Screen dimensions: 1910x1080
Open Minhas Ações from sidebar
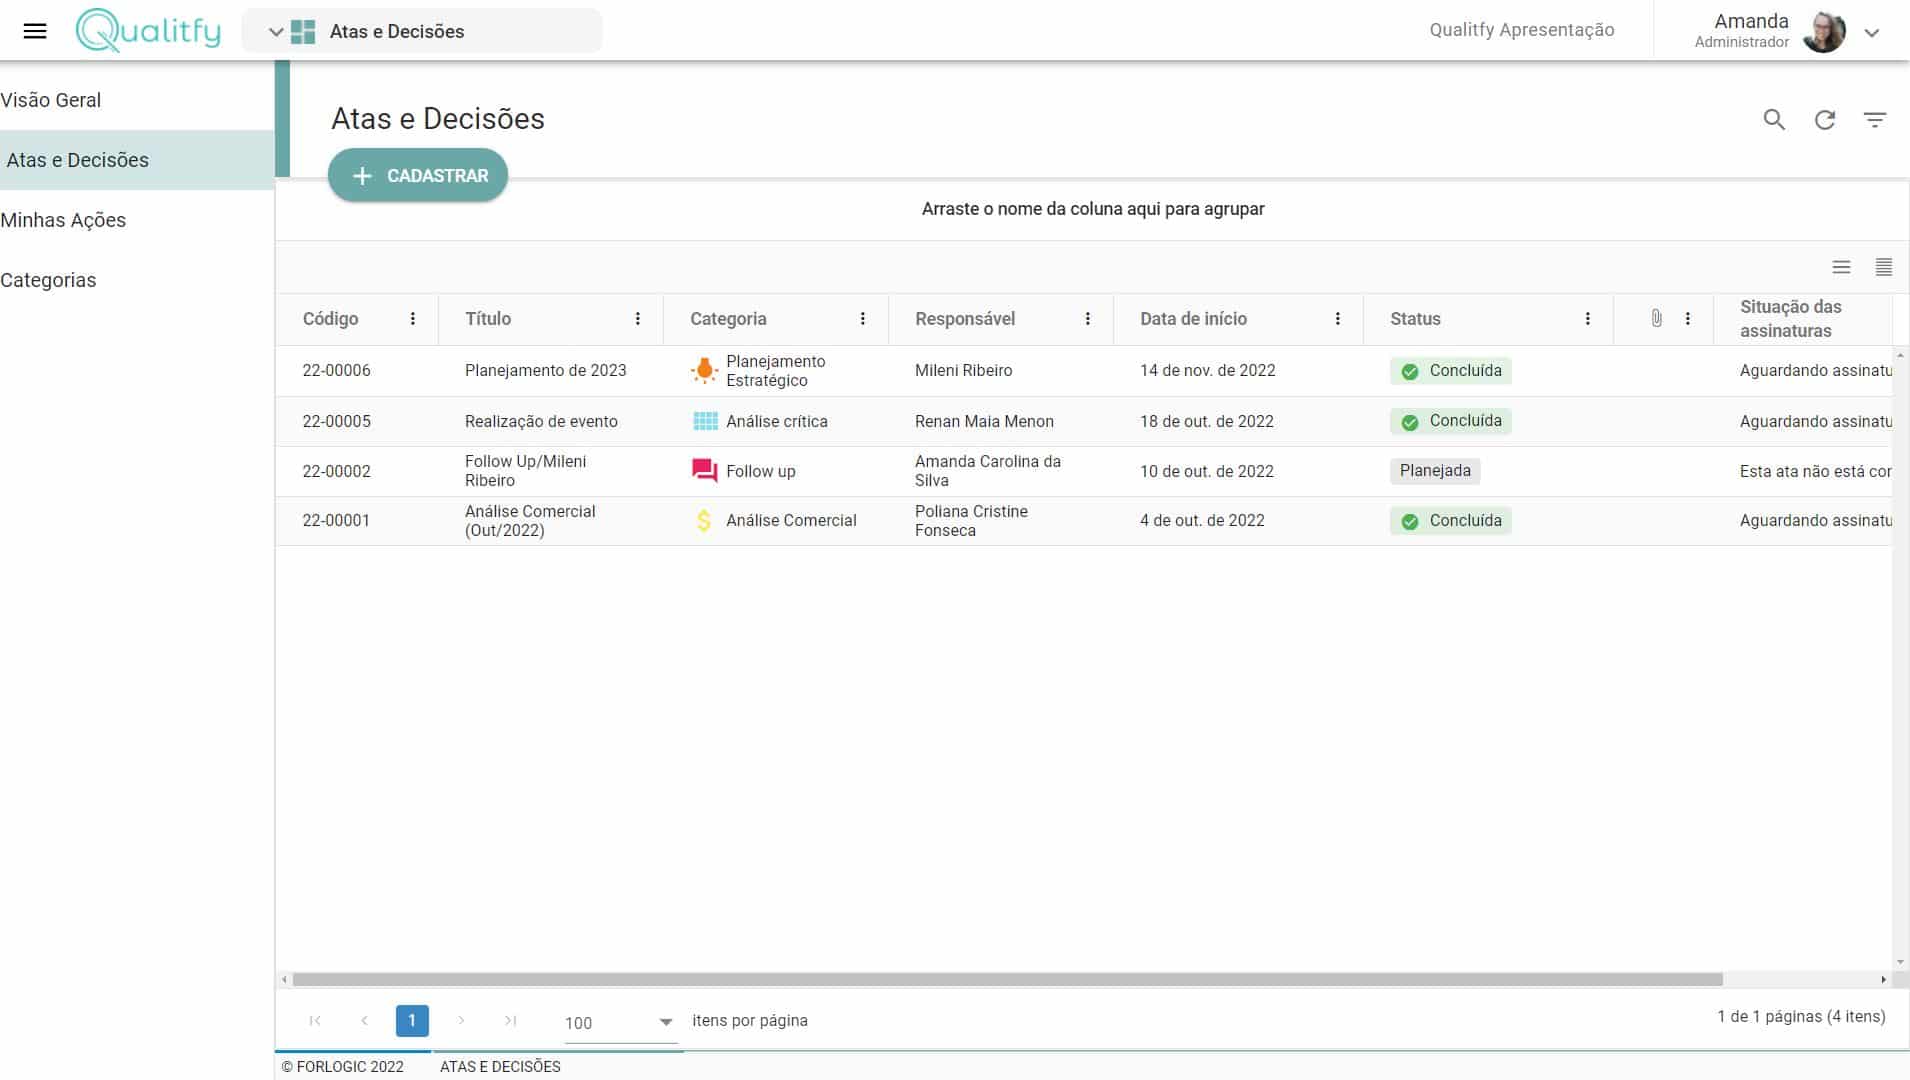tap(63, 220)
